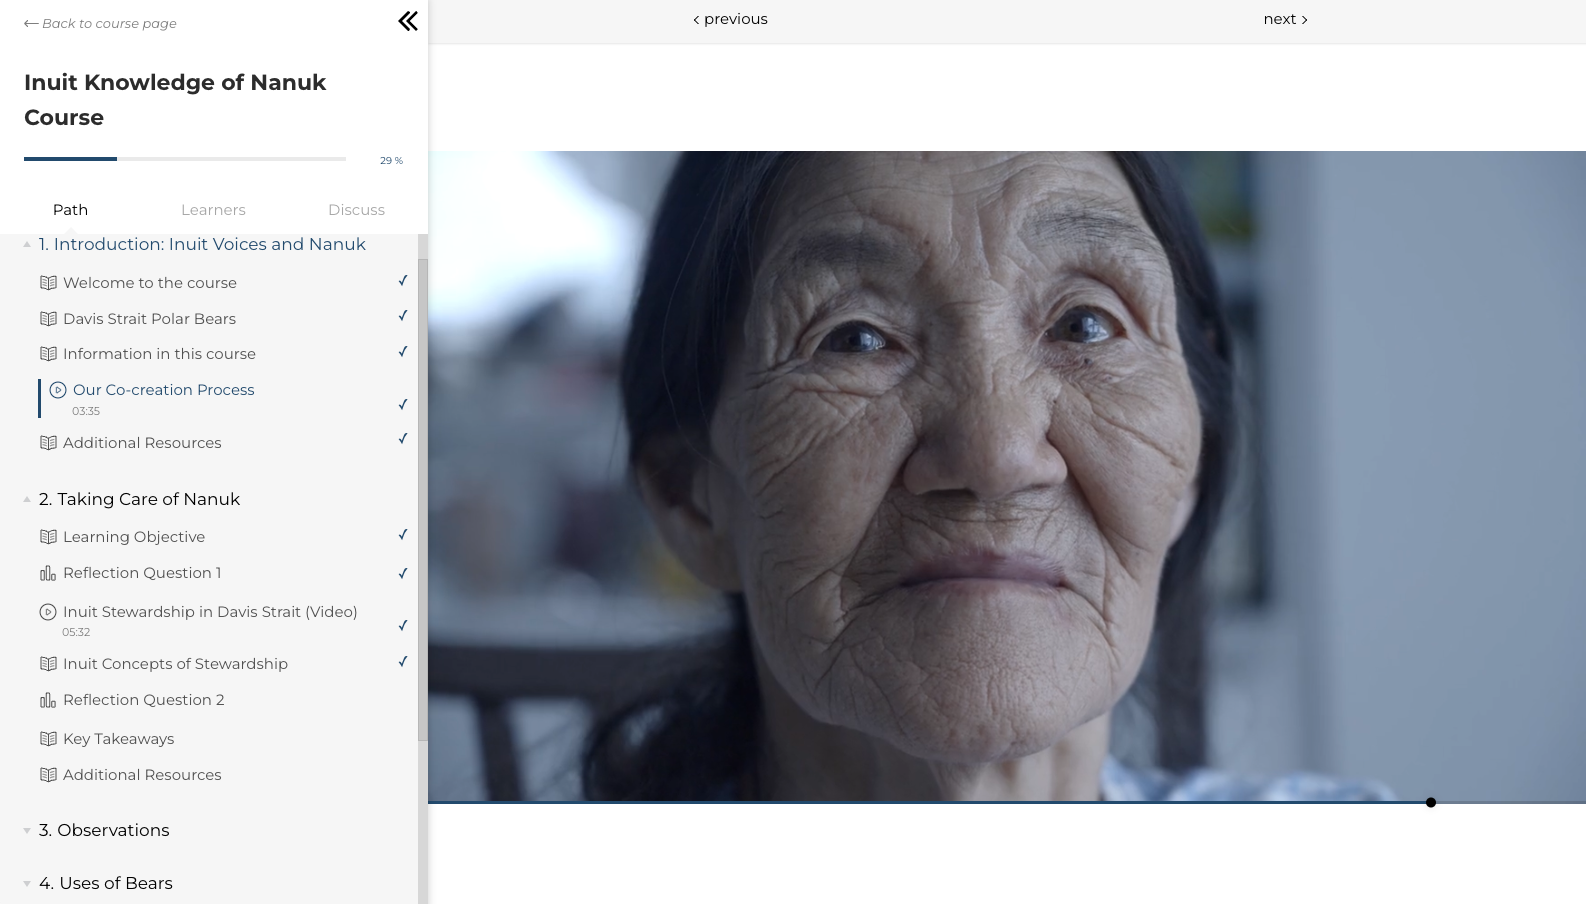Click the chart icon beside Reflection Question 2
Screen dimensions: 1586x904
coord(48,700)
